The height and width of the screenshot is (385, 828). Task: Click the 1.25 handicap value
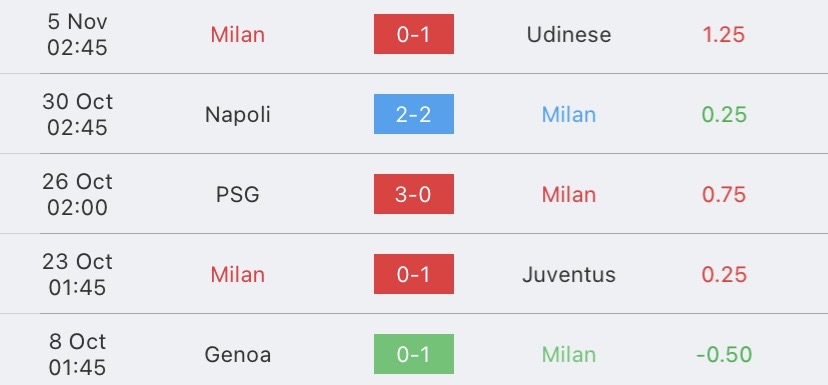(723, 35)
